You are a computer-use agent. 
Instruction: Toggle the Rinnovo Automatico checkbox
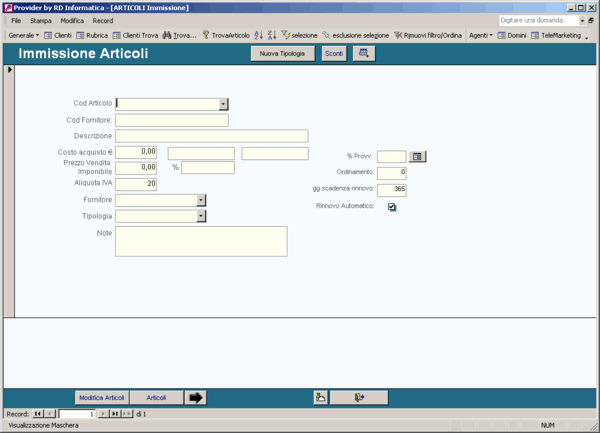tap(391, 207)
